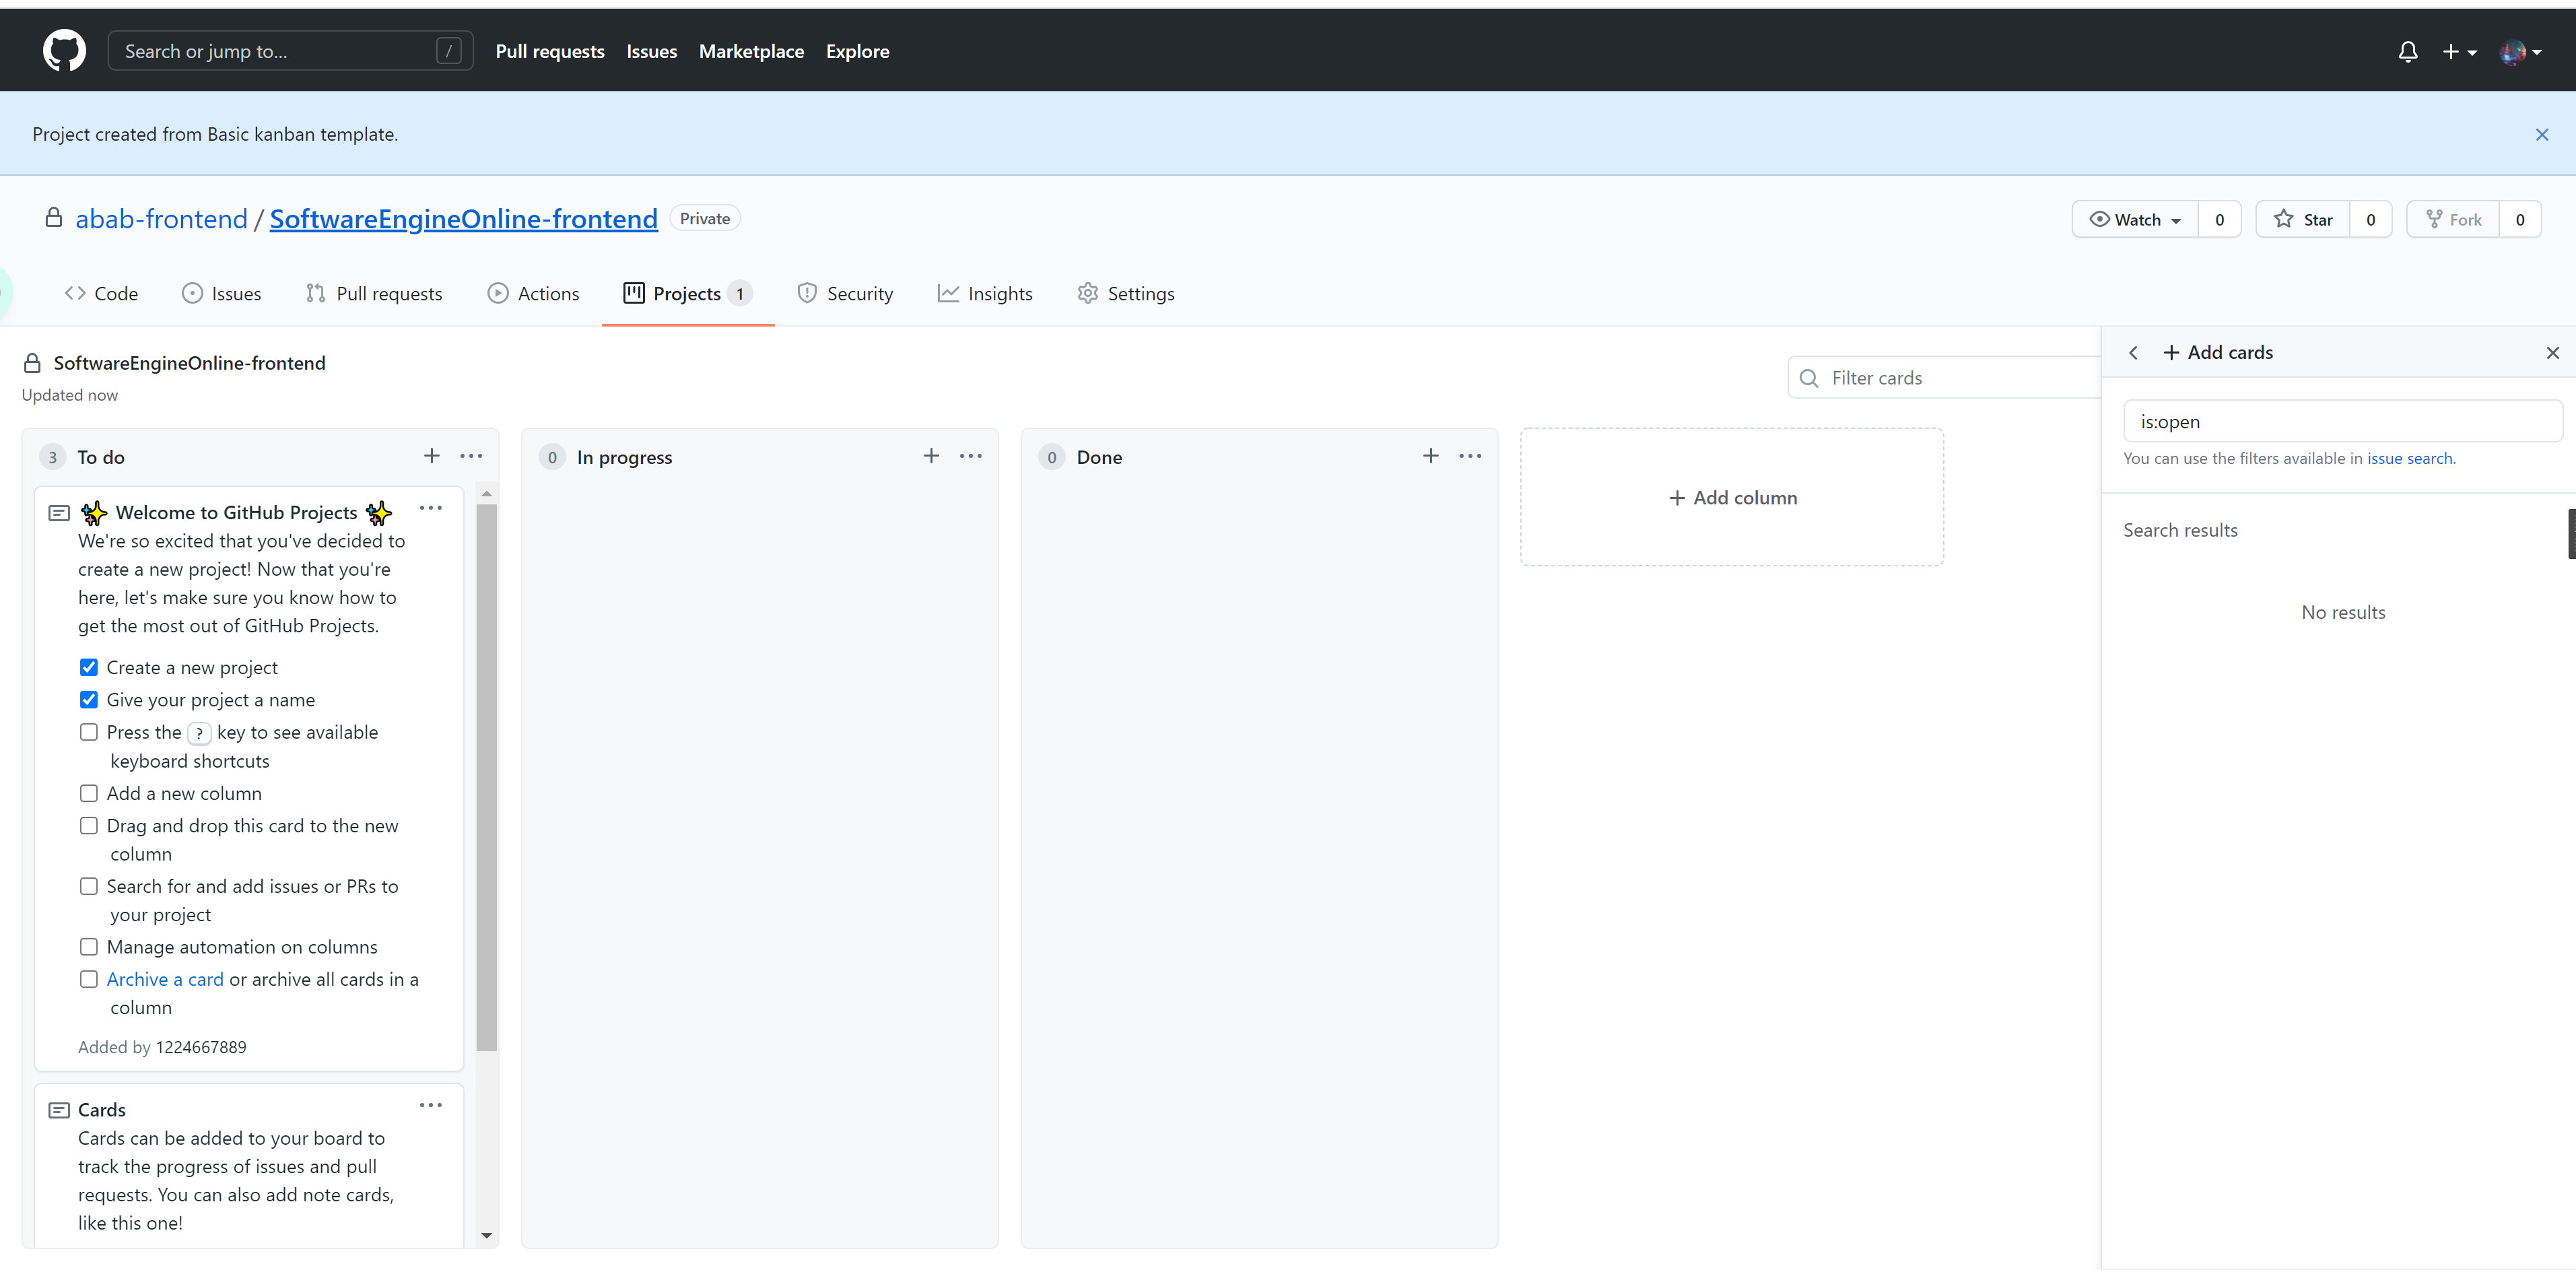2576x1270 pixels.
Task: Switch to the Issues repository tab
Action: point(222,294)
